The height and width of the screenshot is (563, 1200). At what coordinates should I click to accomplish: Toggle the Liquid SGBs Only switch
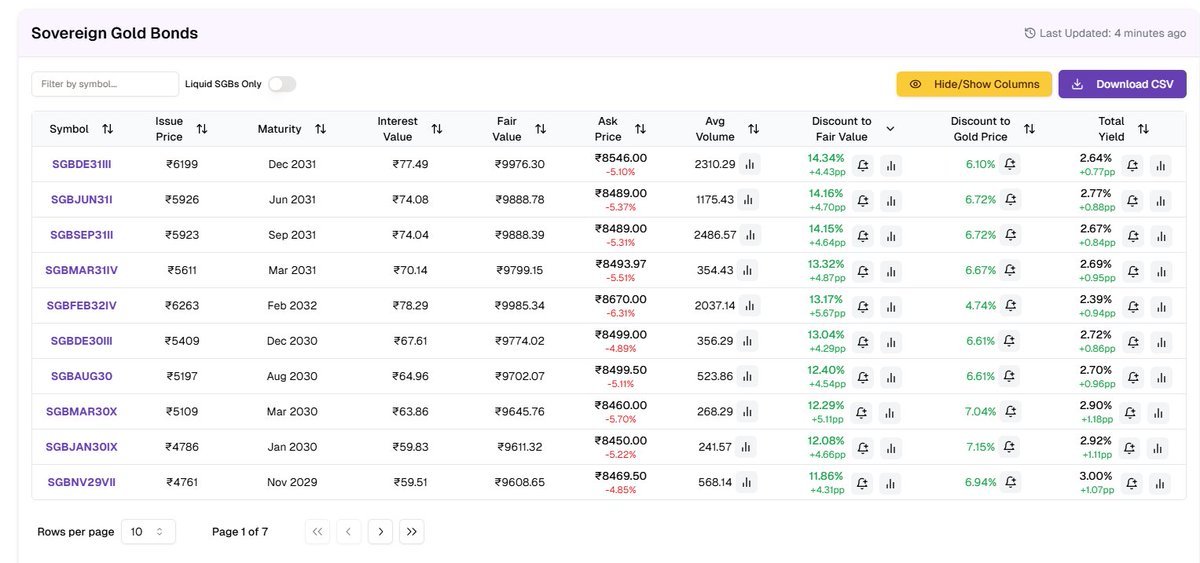[x=281, y=84]
